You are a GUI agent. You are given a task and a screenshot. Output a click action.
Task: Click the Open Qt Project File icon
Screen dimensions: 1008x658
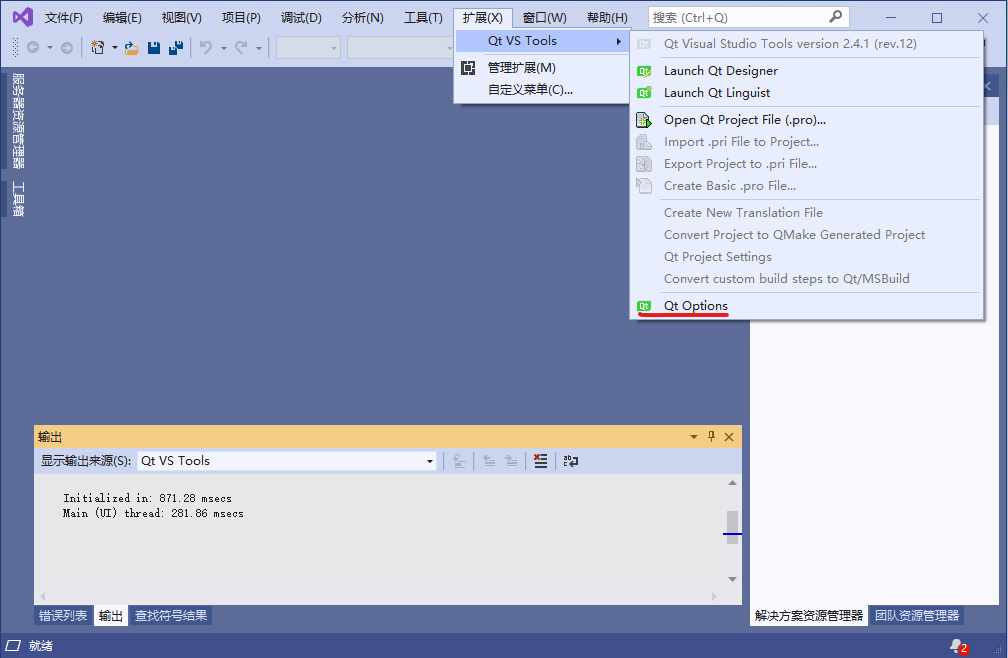point(644,120)
